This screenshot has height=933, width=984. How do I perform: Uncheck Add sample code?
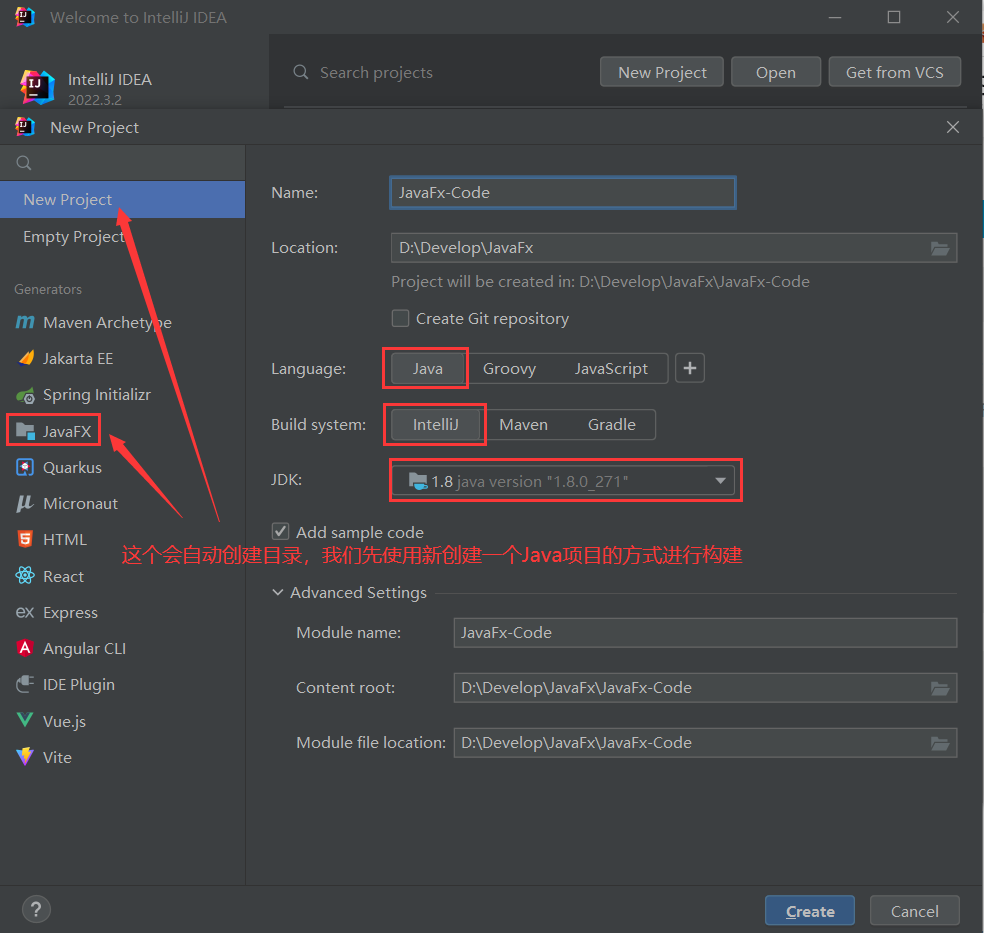[x=280, y=531]
